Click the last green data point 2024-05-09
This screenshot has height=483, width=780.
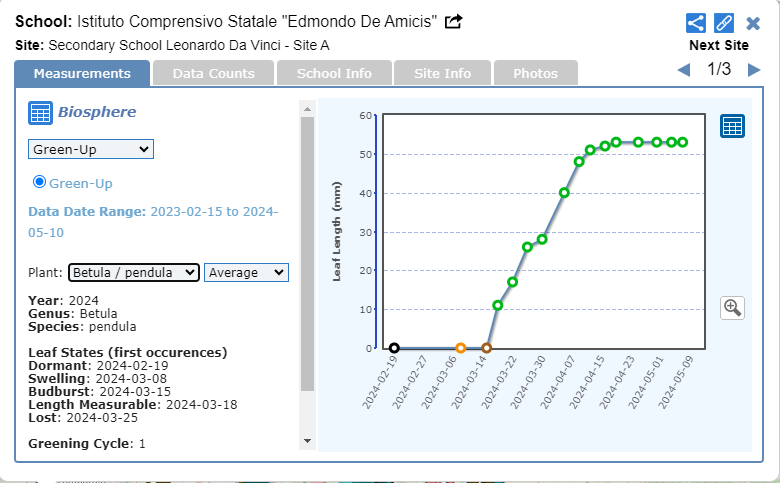(x=683, y=142)
